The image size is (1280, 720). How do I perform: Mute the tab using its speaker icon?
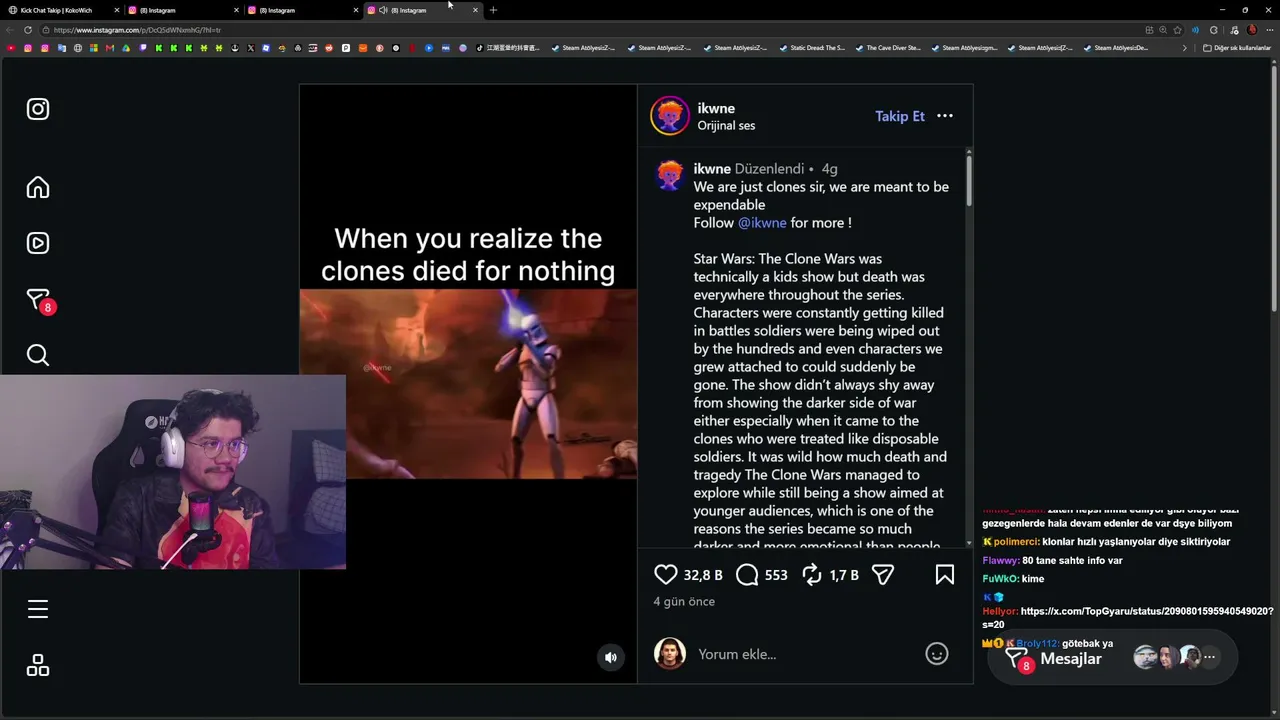pyautogui.click(x=383, y=10)
